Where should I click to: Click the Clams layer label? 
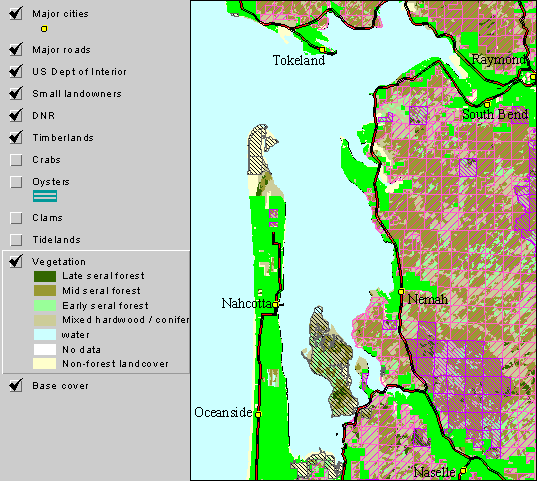[48, 218]
